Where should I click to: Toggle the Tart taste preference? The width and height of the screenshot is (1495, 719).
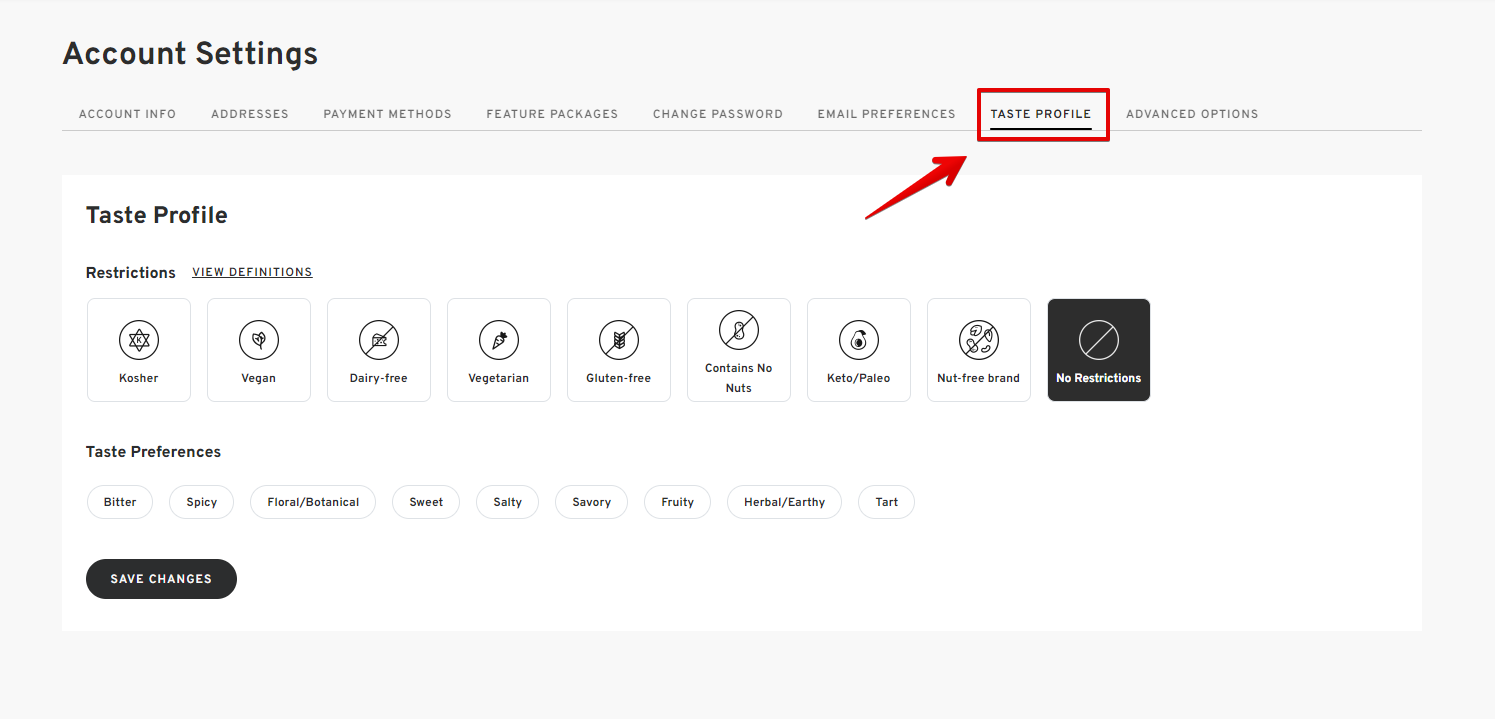click(887, 502)
